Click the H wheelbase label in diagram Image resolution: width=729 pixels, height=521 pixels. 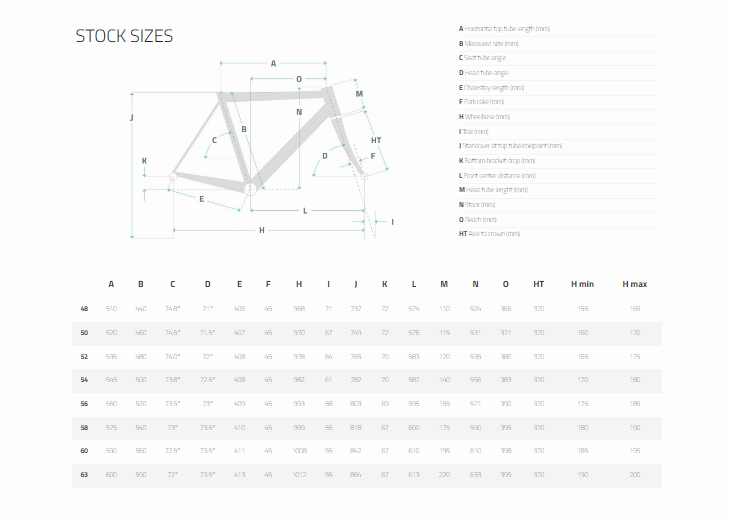(262, 230)
